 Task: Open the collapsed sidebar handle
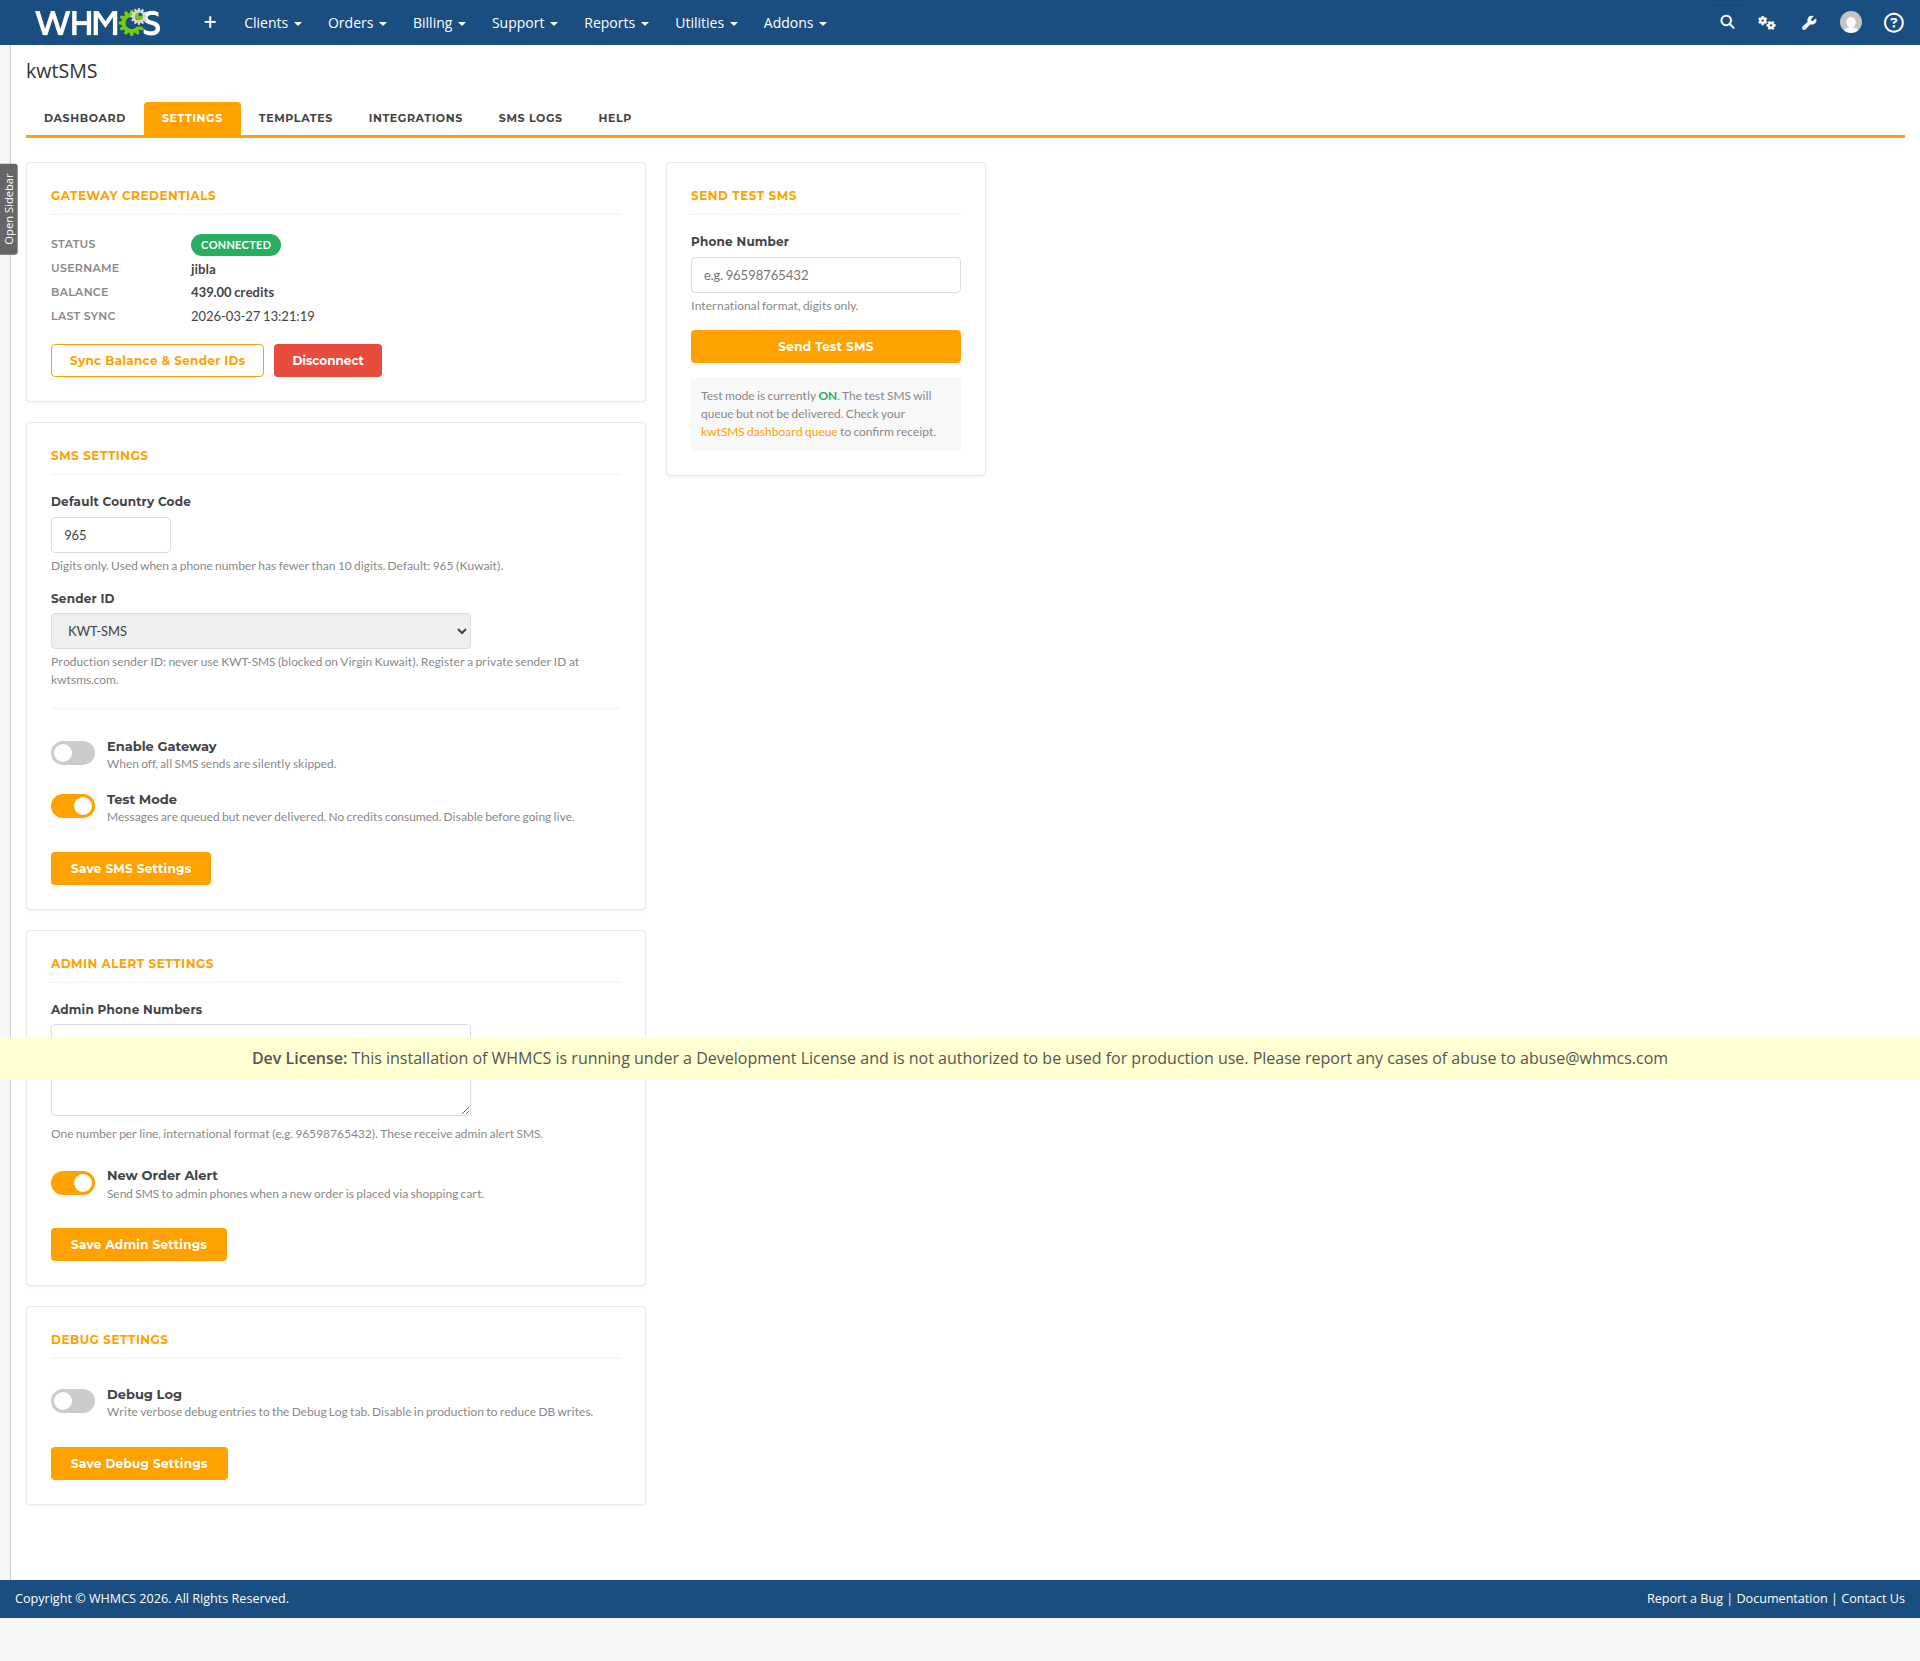[x=9, y=209]
